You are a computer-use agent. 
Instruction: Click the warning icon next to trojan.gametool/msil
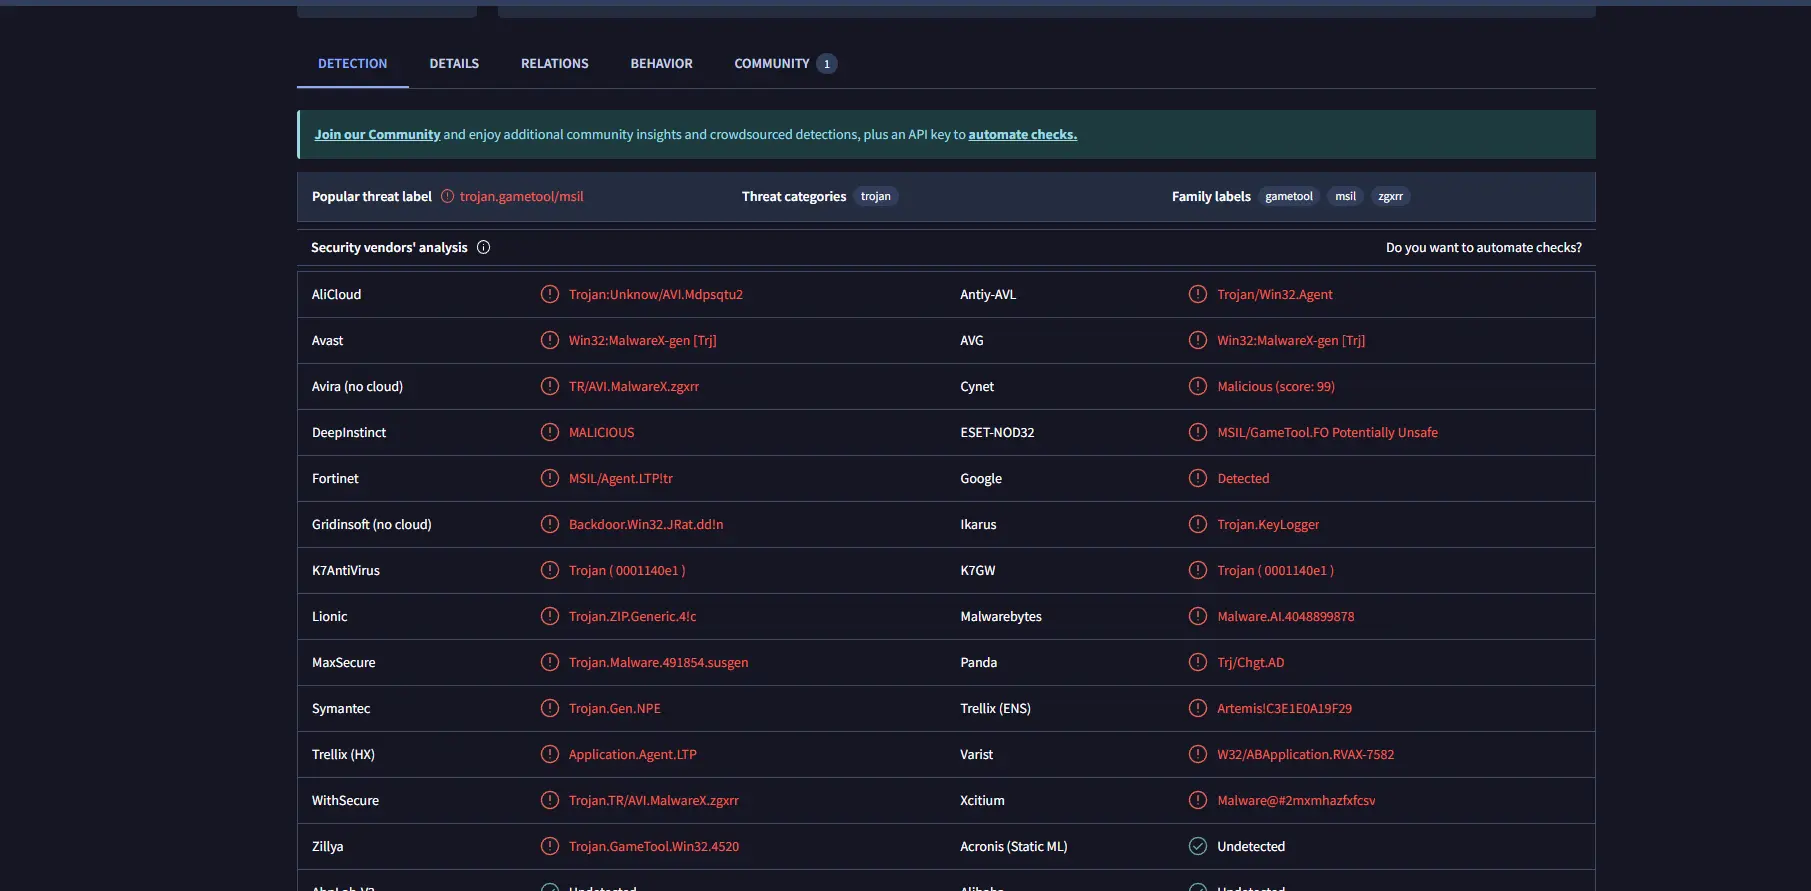tap(447, 196)
